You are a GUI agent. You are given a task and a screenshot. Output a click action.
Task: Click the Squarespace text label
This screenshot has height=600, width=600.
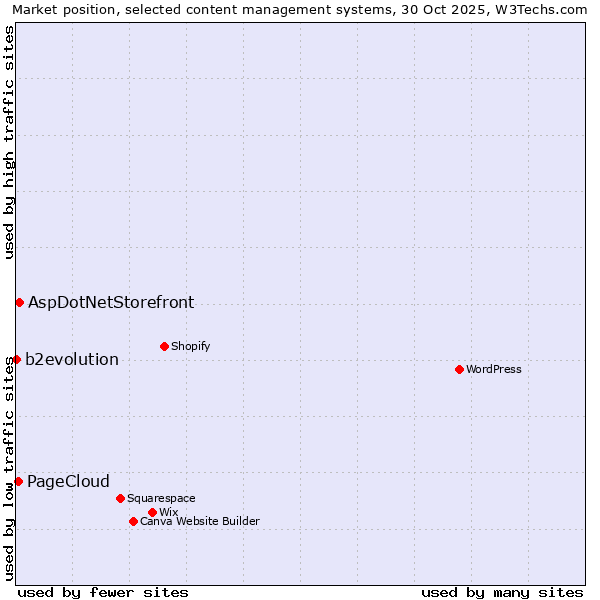click(161, 498)
